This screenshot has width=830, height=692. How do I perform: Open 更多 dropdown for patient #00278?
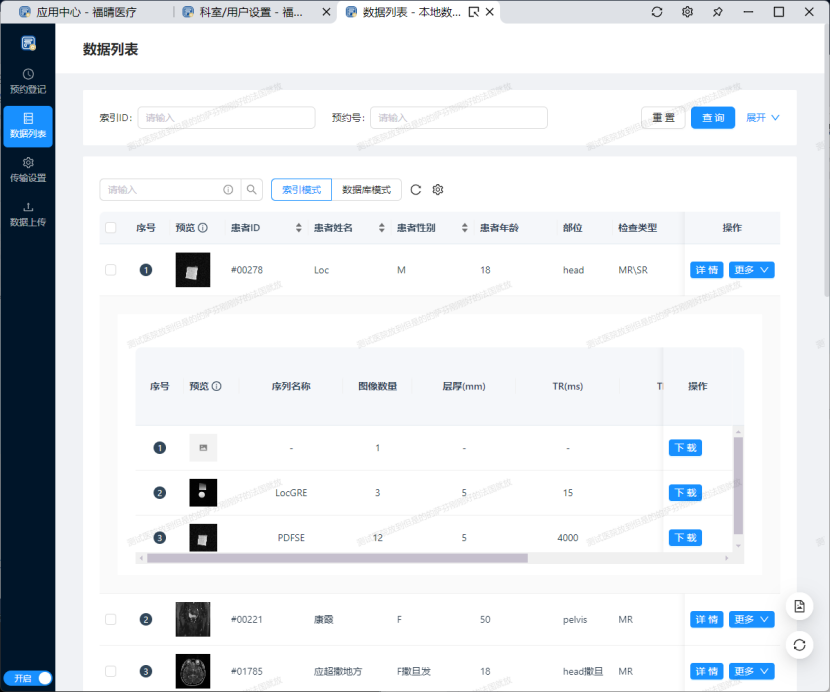coord(751,270)
